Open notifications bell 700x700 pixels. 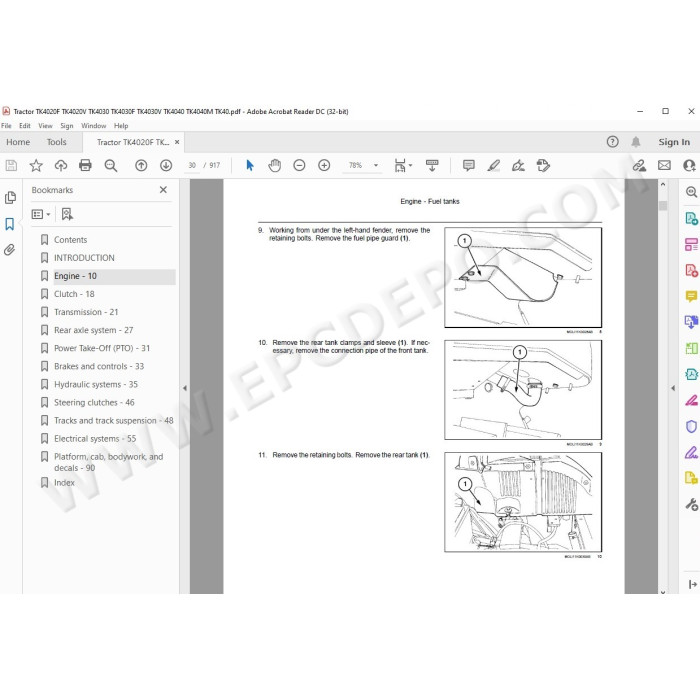pyautogui.click(x=636, y=142)
